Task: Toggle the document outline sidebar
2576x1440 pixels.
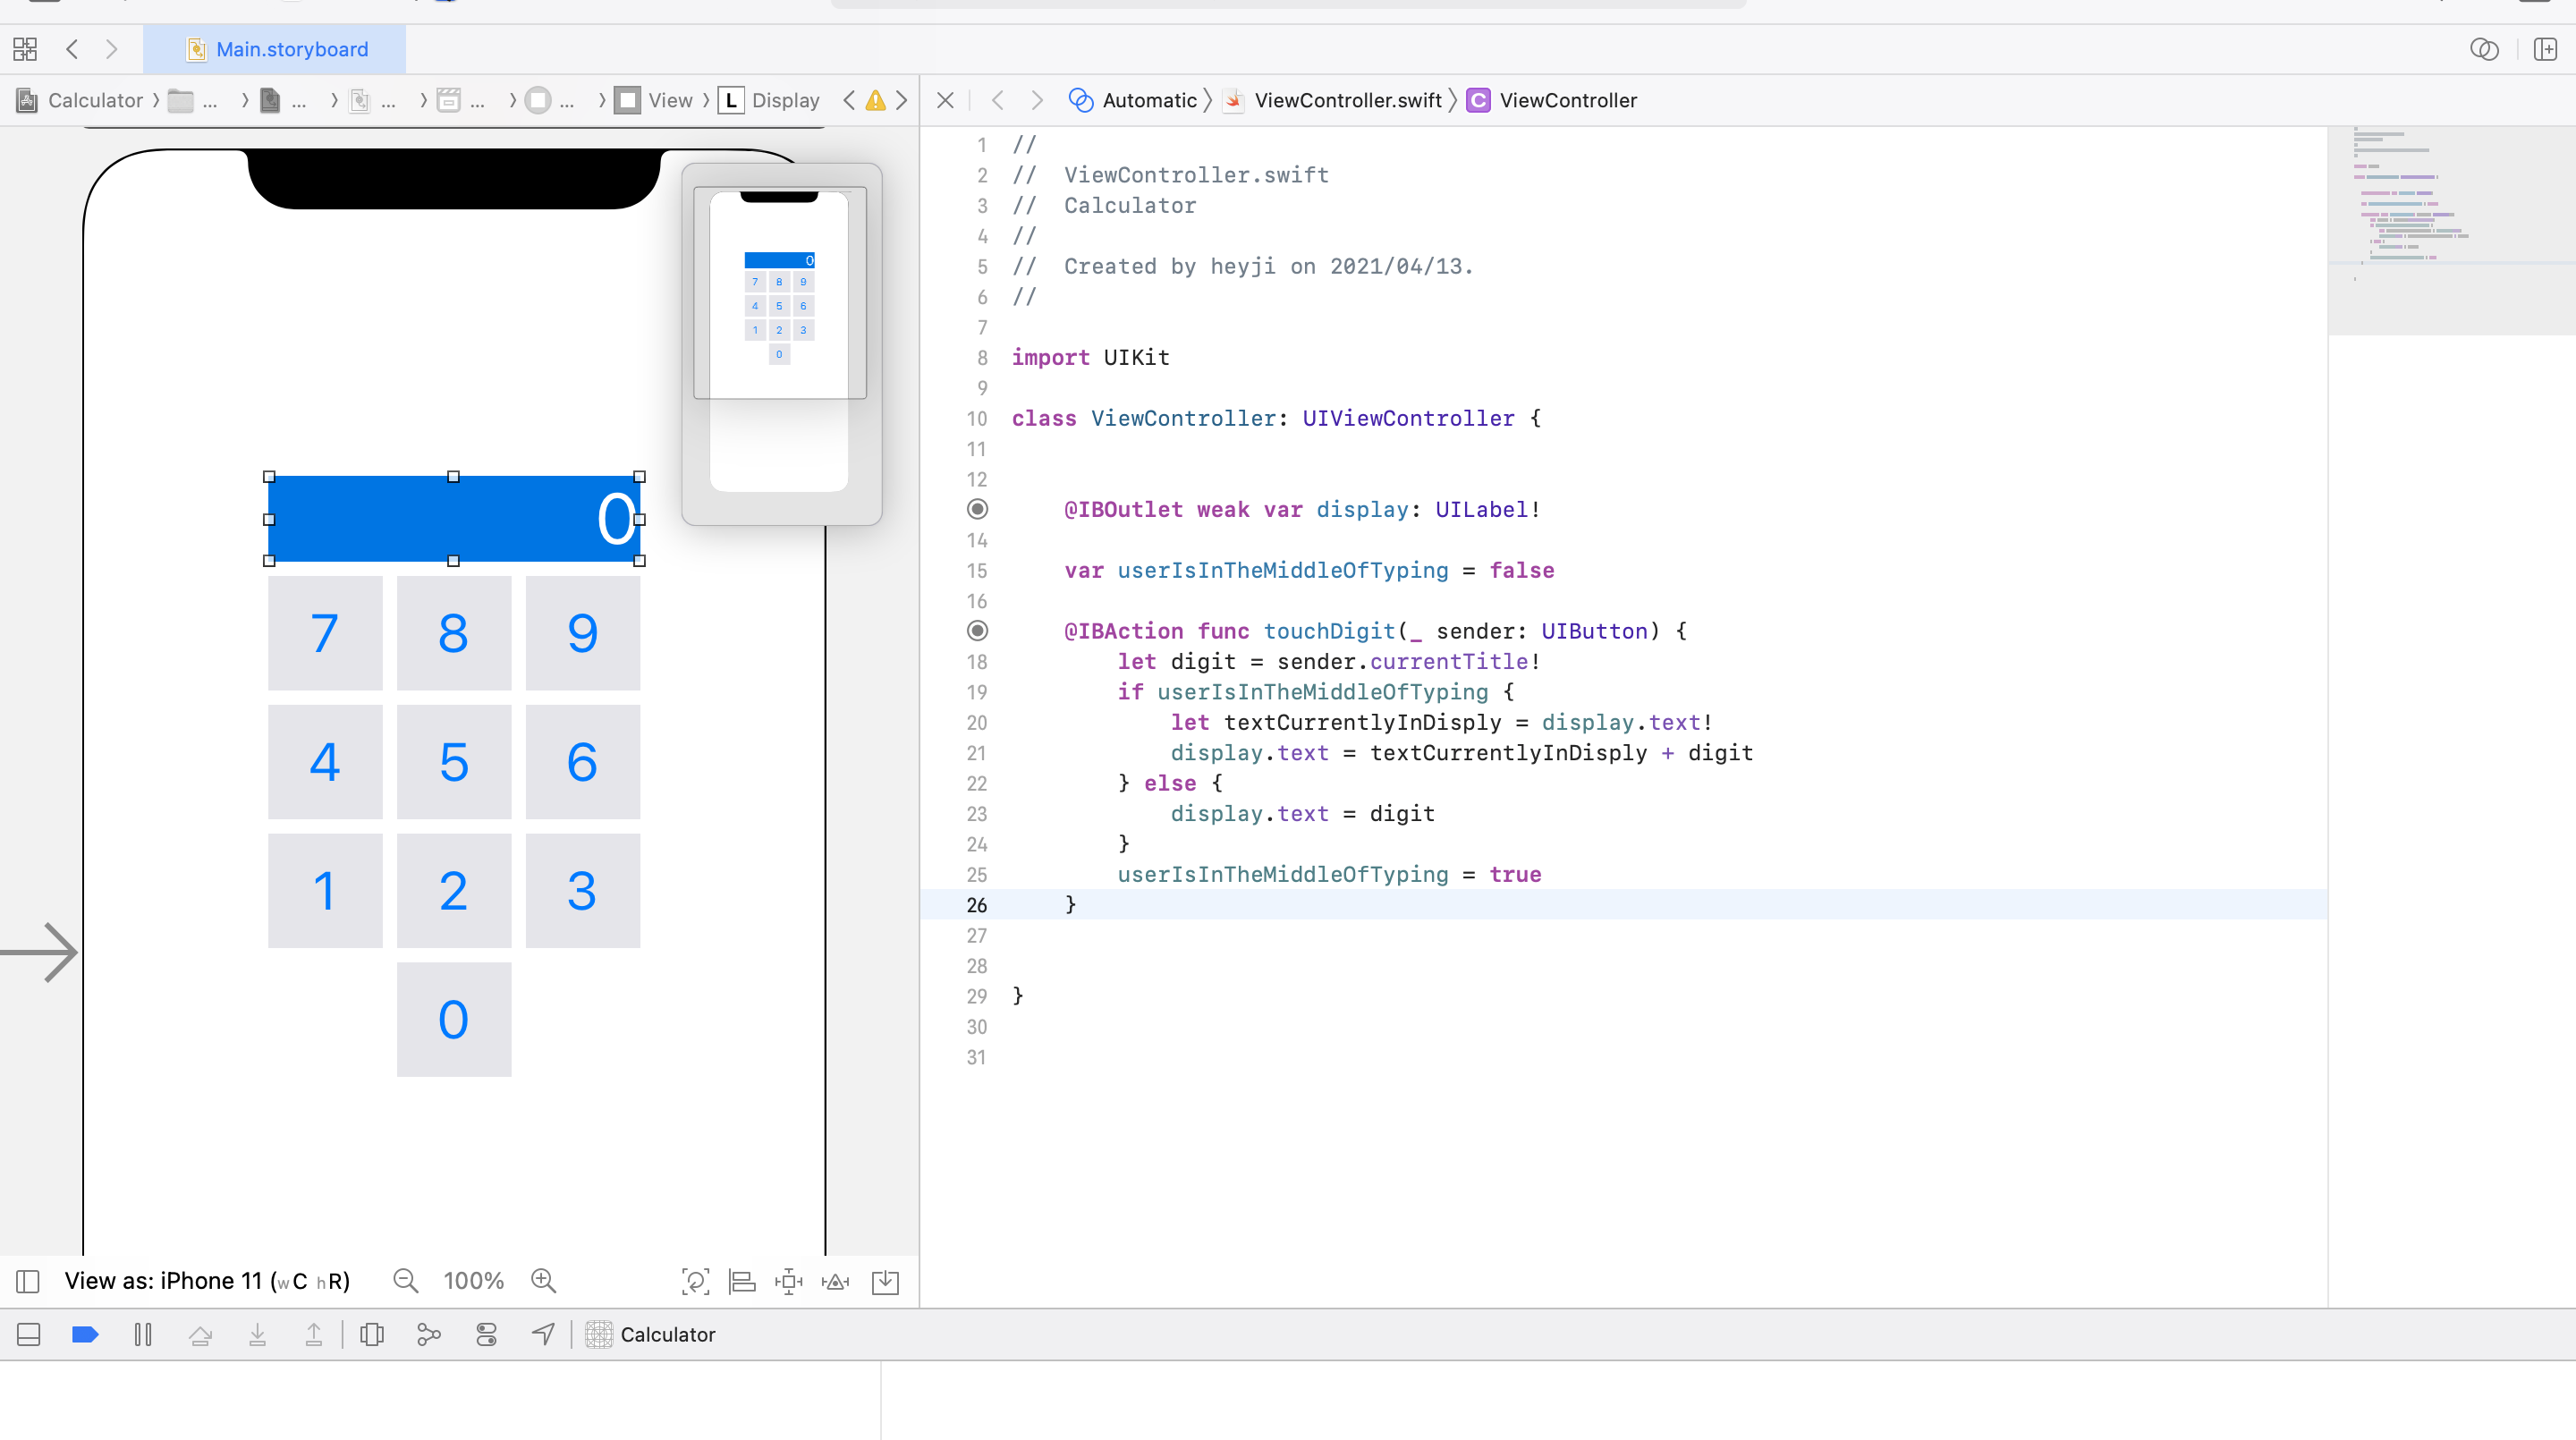Action: [28, 1281]
